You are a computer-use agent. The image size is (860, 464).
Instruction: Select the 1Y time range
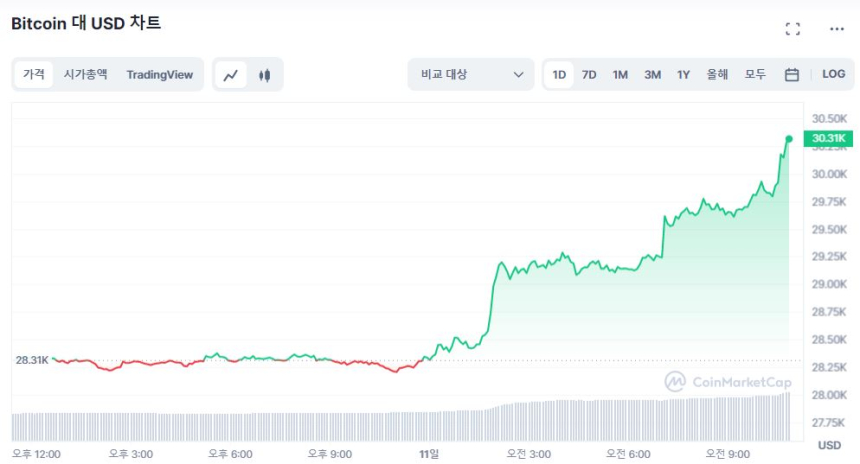point(684,75)
